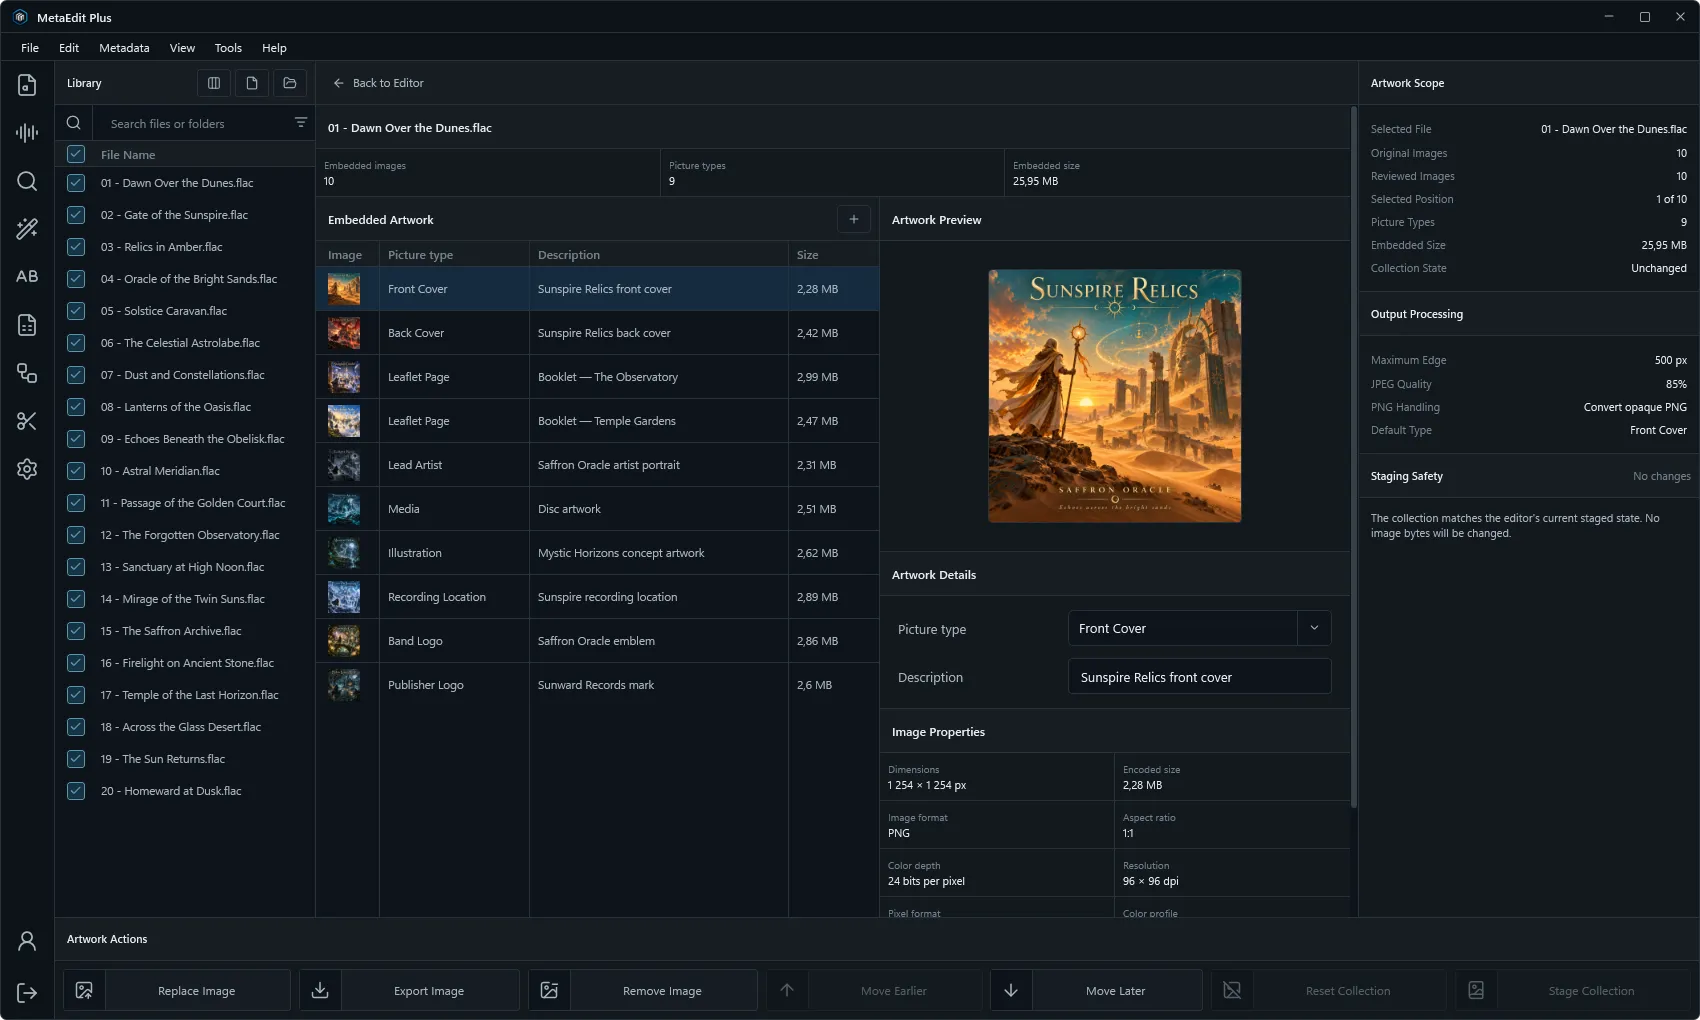Open the magic wand auto-tag sidebar icon
This screenshot has height=1020, width=1700.
27,229
